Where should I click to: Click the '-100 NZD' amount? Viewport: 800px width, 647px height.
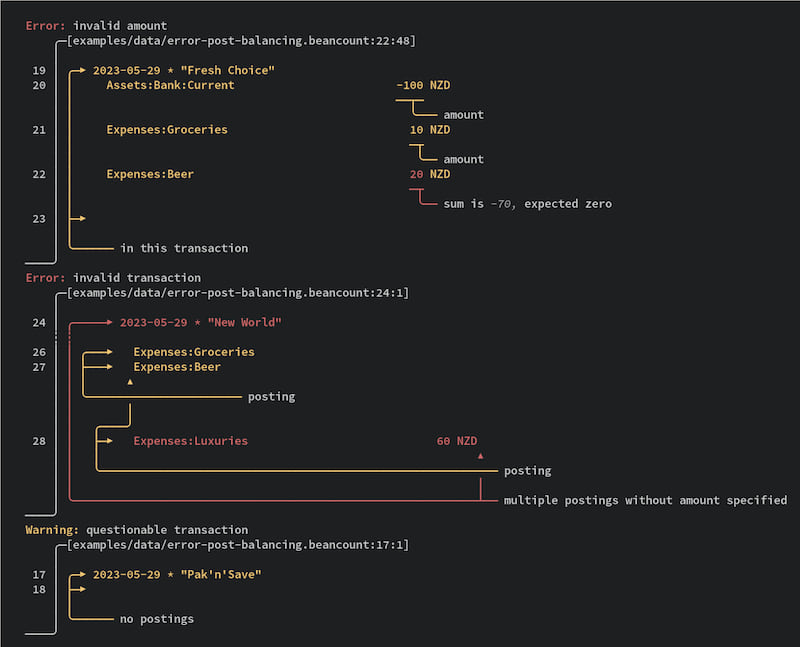tap(423, 85)
